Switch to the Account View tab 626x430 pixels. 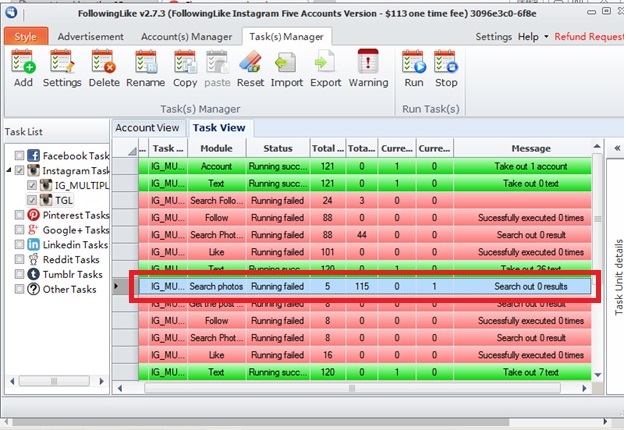(147, 128)
